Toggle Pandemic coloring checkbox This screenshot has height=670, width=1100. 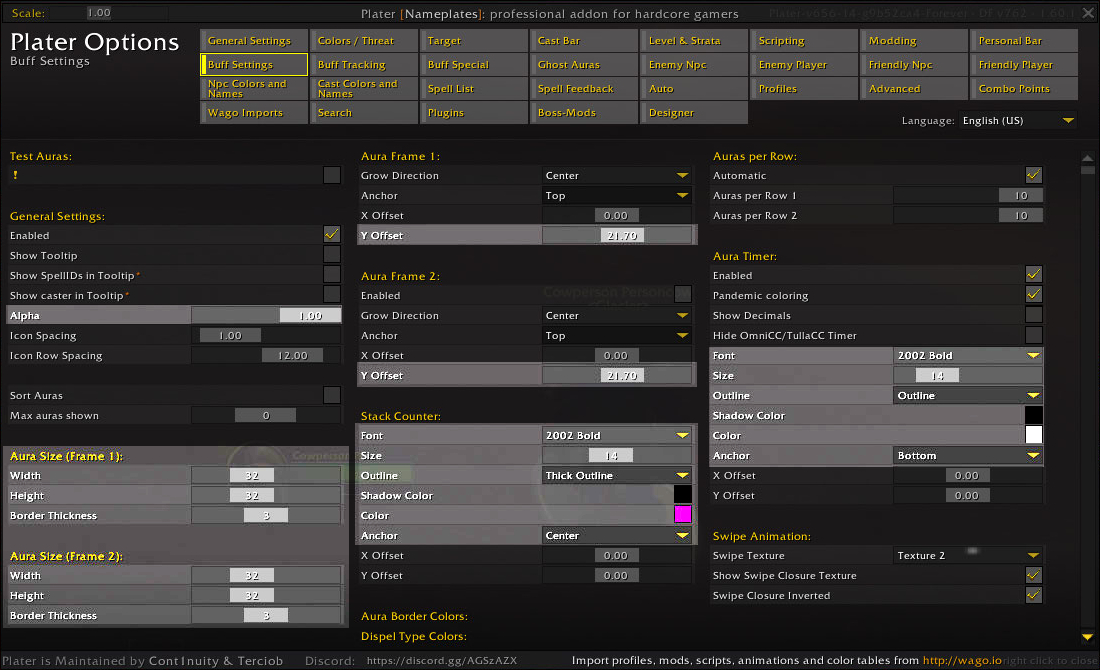(x=1033, y=295)
